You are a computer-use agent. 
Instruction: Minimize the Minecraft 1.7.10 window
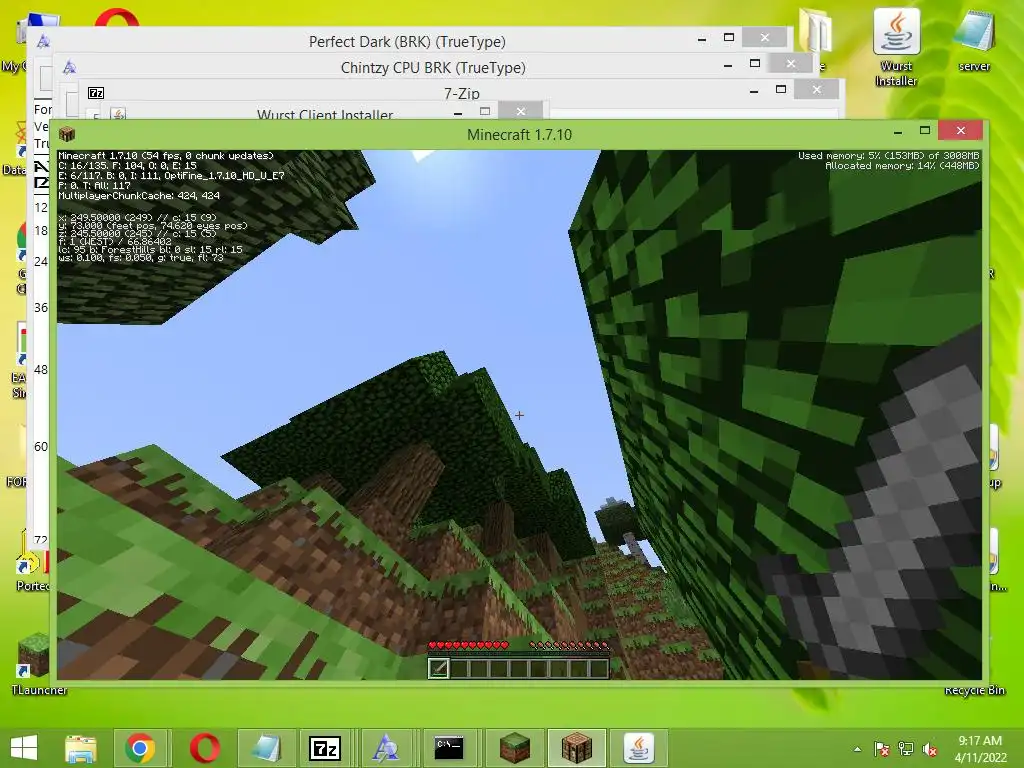(898, 131)
